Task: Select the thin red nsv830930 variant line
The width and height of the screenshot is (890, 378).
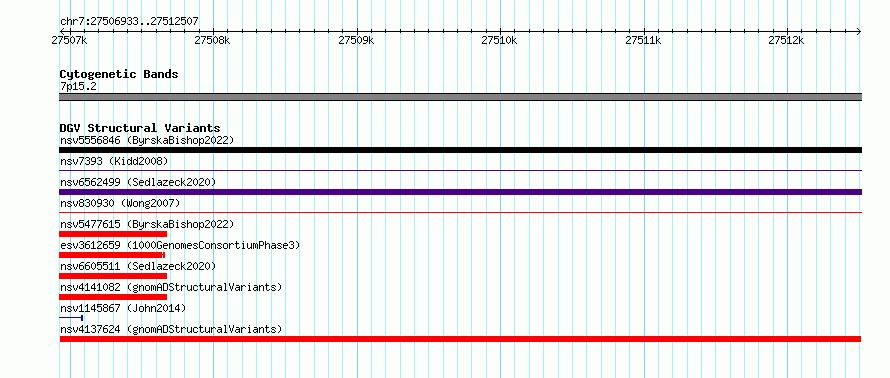Action: point(460,212)
